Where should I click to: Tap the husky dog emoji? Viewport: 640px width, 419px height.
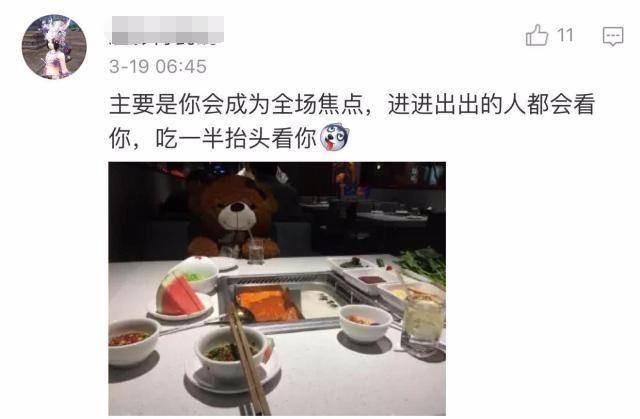[334, 137]
